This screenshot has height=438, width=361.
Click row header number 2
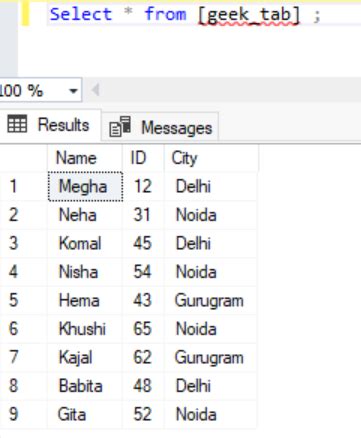click(23, 215)
